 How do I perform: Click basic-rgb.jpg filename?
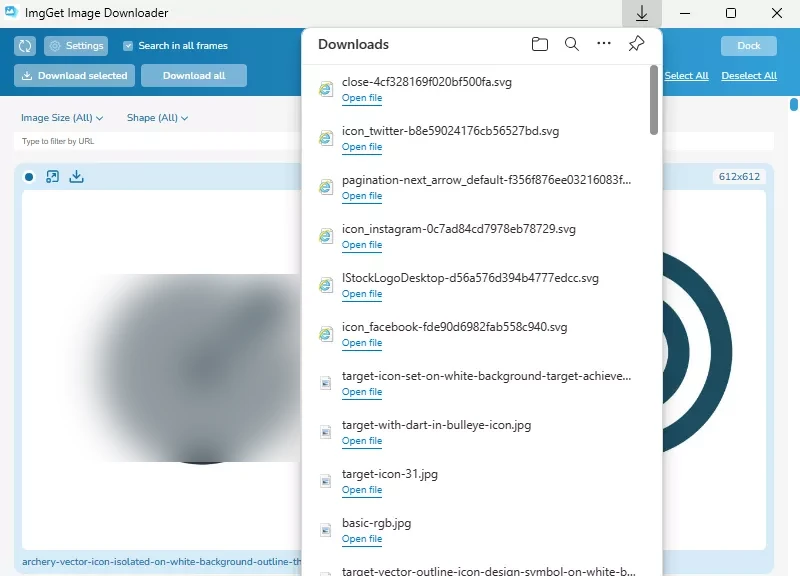tap(377, 523)
